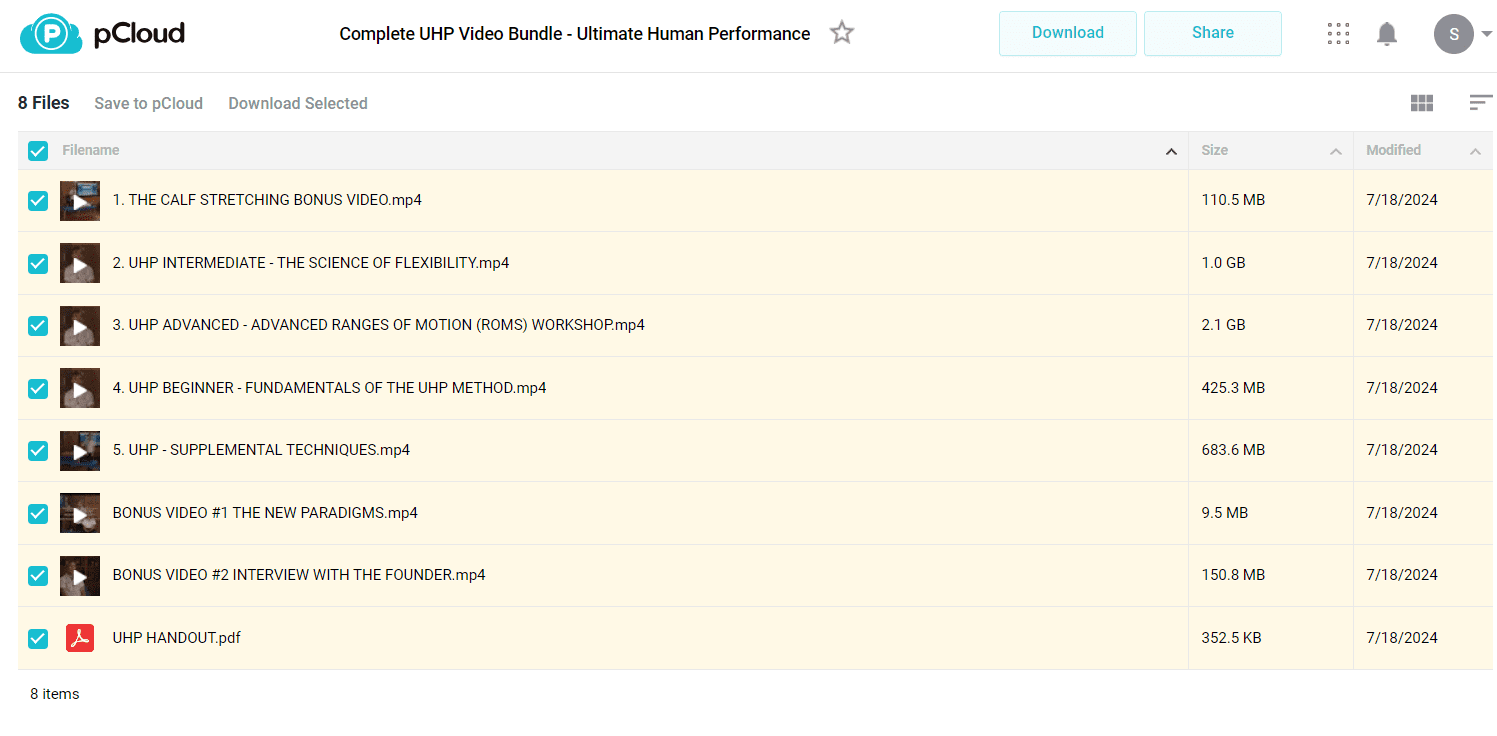
Task: Play the Advanced ROMs Workshop thumbnail
Action: pos(80,326)
